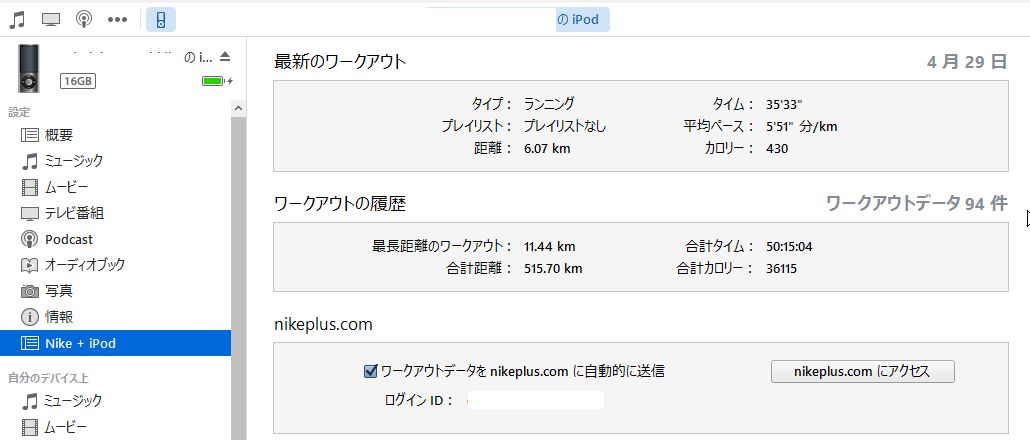Click the sidebar scroll up arrow
Viewport: 1030px width, 440px height.
pos(238,108)
